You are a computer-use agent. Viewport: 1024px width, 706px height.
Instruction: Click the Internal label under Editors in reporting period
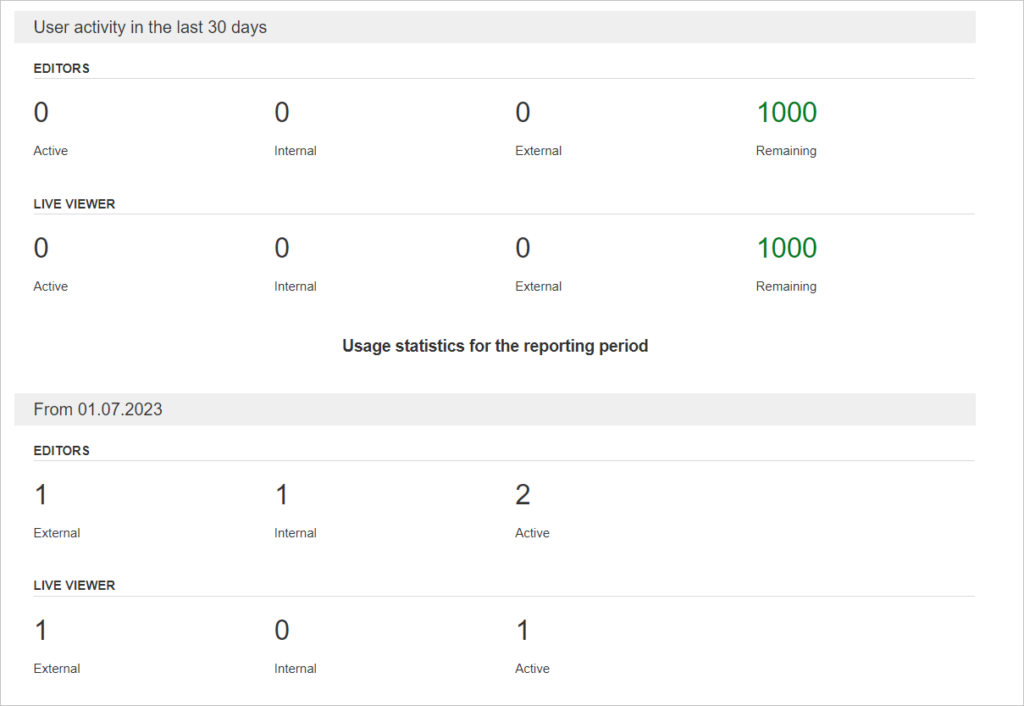[x=295, y=533]
